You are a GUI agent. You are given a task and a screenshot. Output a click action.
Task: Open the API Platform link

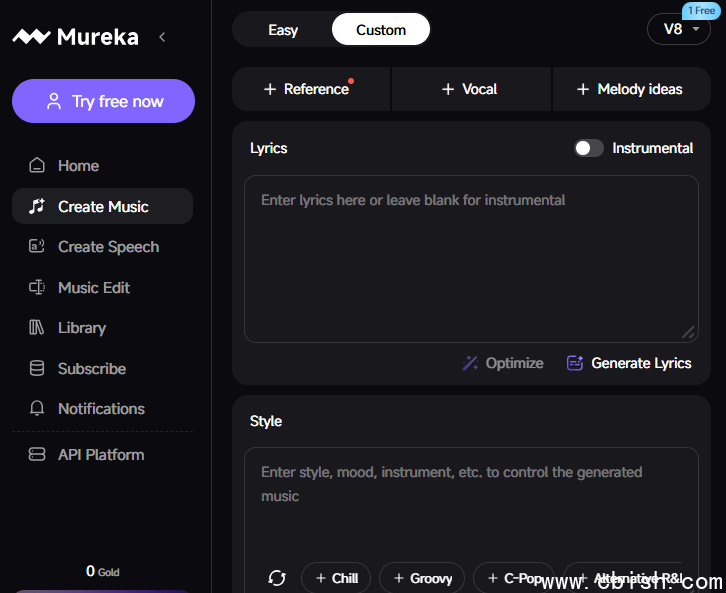100,455
